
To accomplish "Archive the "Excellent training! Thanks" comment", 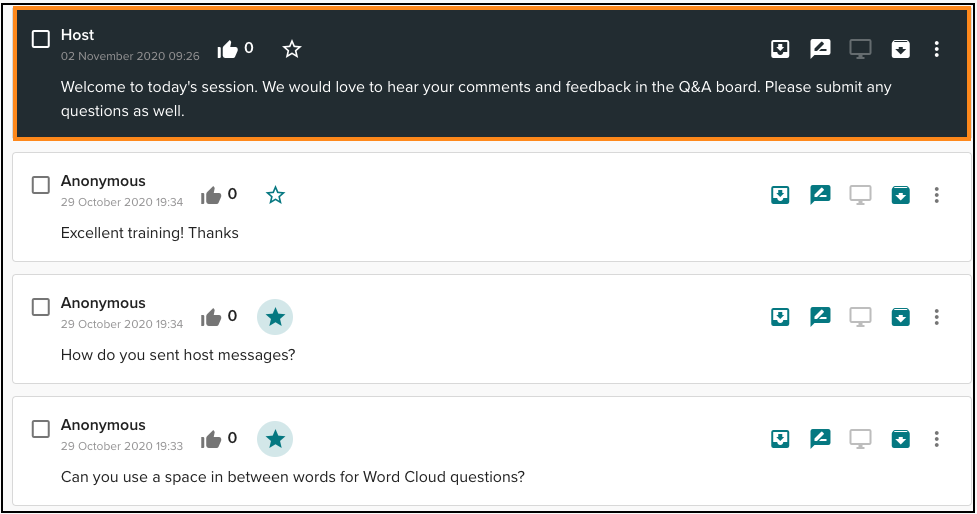I will click(x=900, y=195).
